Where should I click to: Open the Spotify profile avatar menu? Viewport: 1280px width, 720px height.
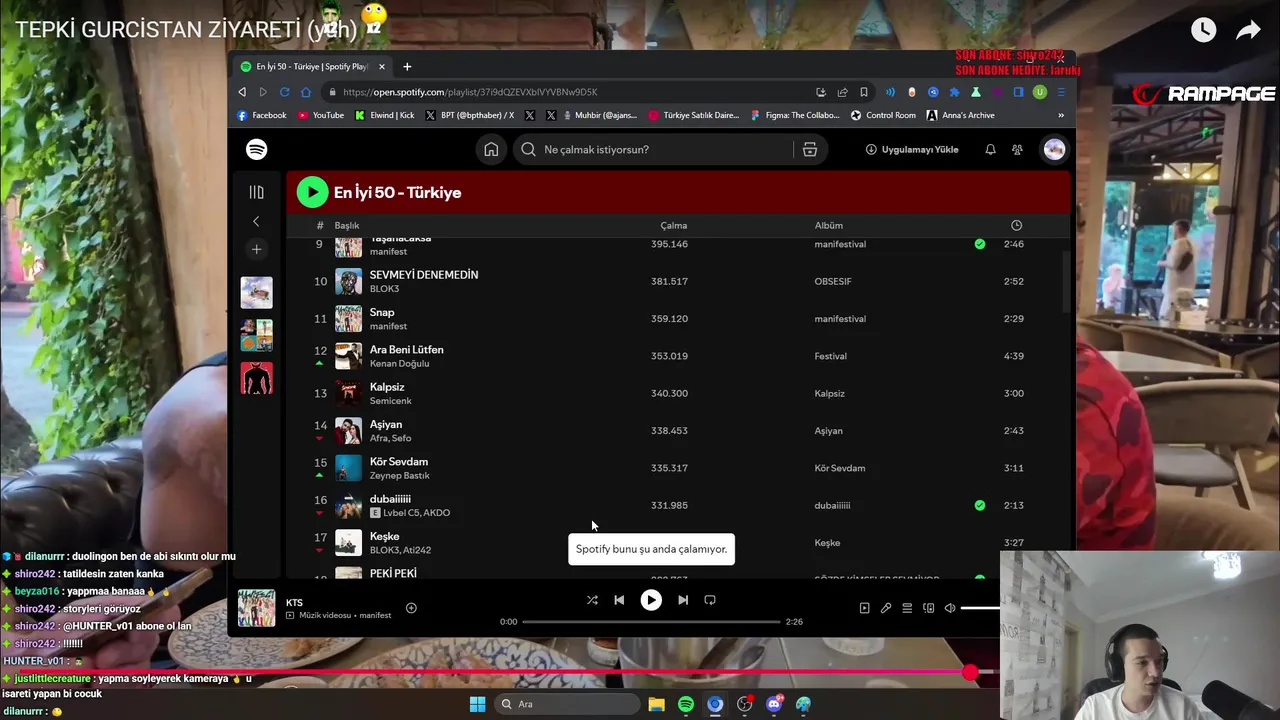(1054, 149)
